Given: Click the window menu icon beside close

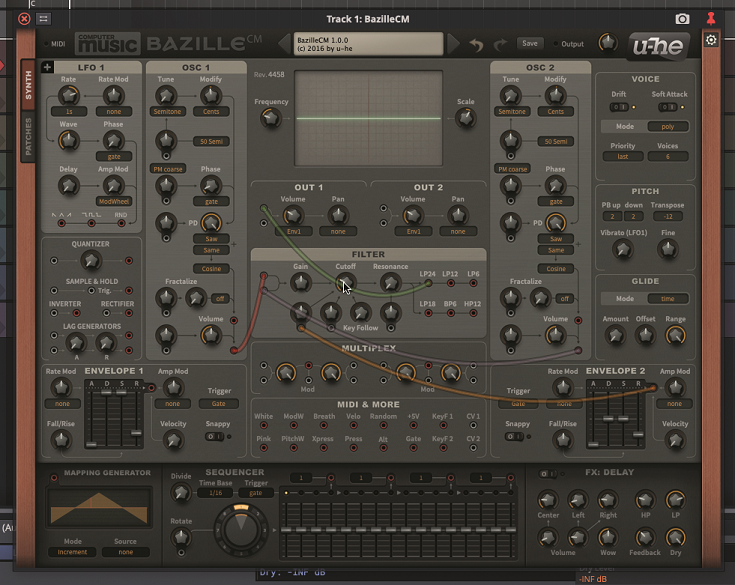Looking at the screenshot, I should 44,19.
